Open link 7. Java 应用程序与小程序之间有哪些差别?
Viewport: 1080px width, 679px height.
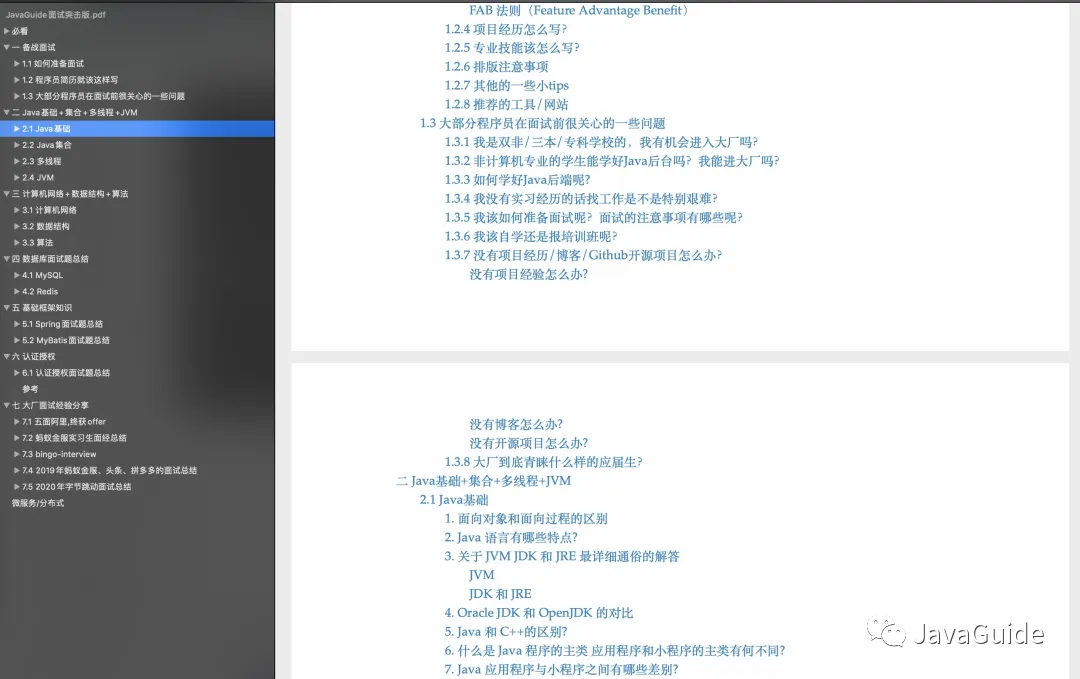(x=561, y=669)
